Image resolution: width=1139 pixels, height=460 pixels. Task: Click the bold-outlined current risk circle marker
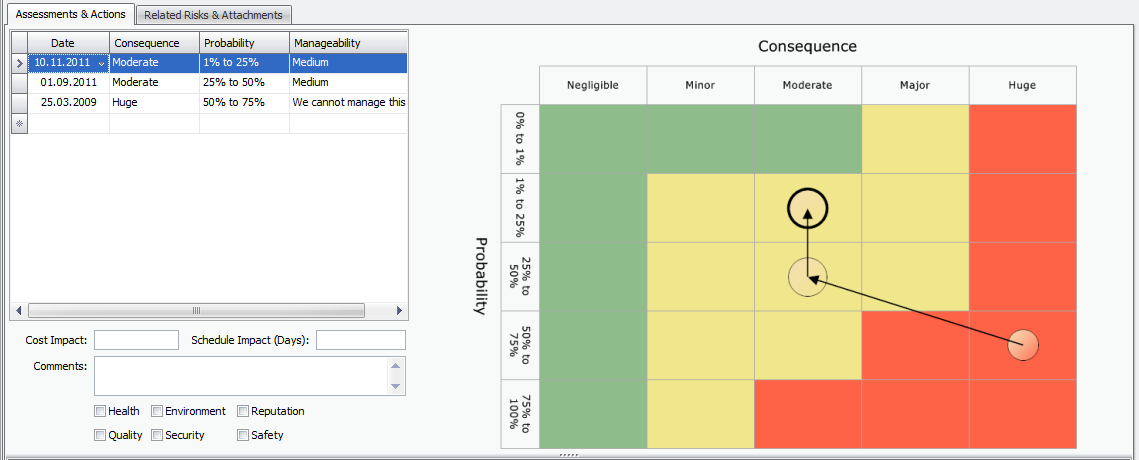click(x=808, y=209)
